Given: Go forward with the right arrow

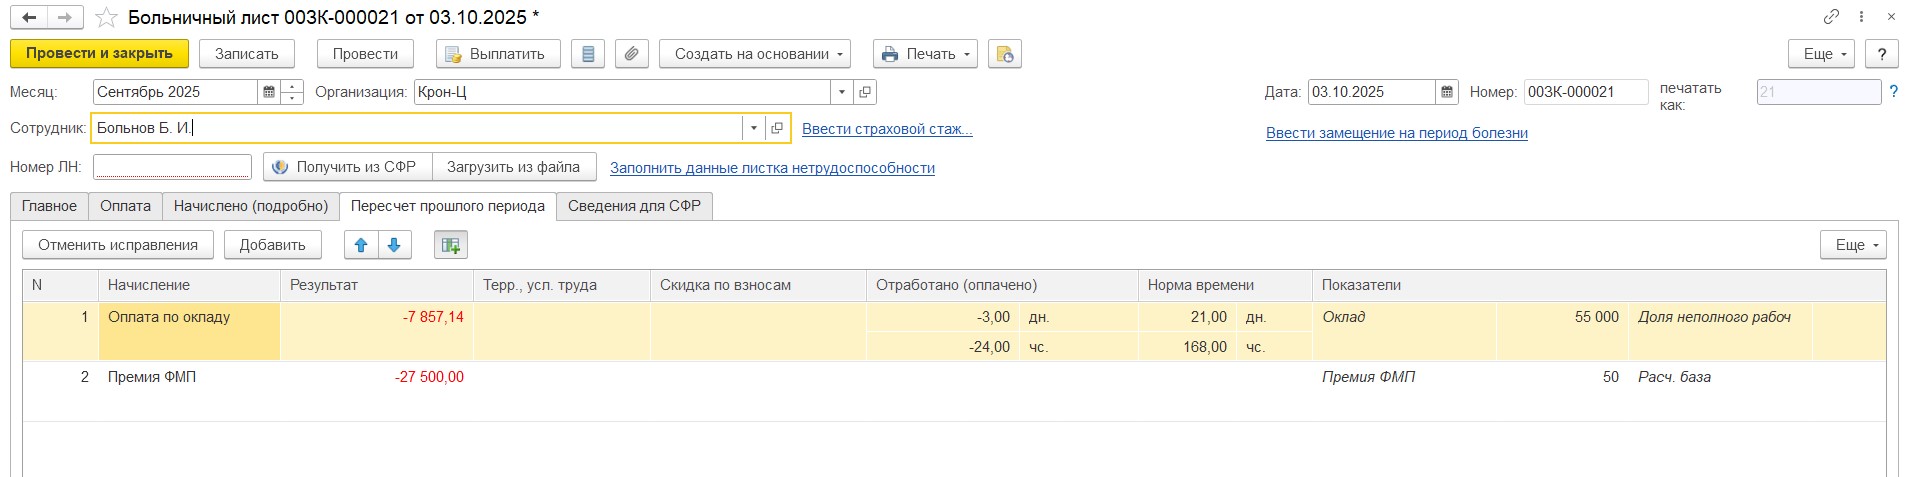Looking at the screenshot, I should coord(65,17).
